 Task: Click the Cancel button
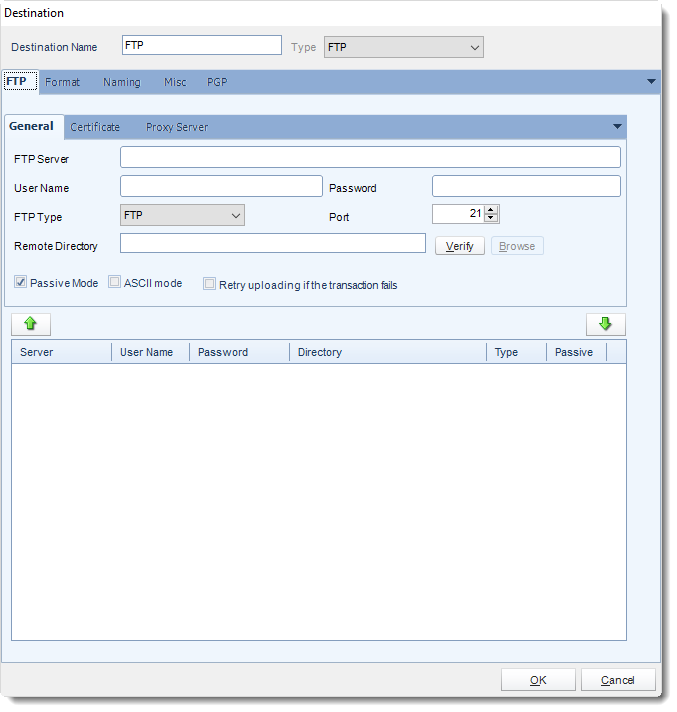(x=618, y=680)
